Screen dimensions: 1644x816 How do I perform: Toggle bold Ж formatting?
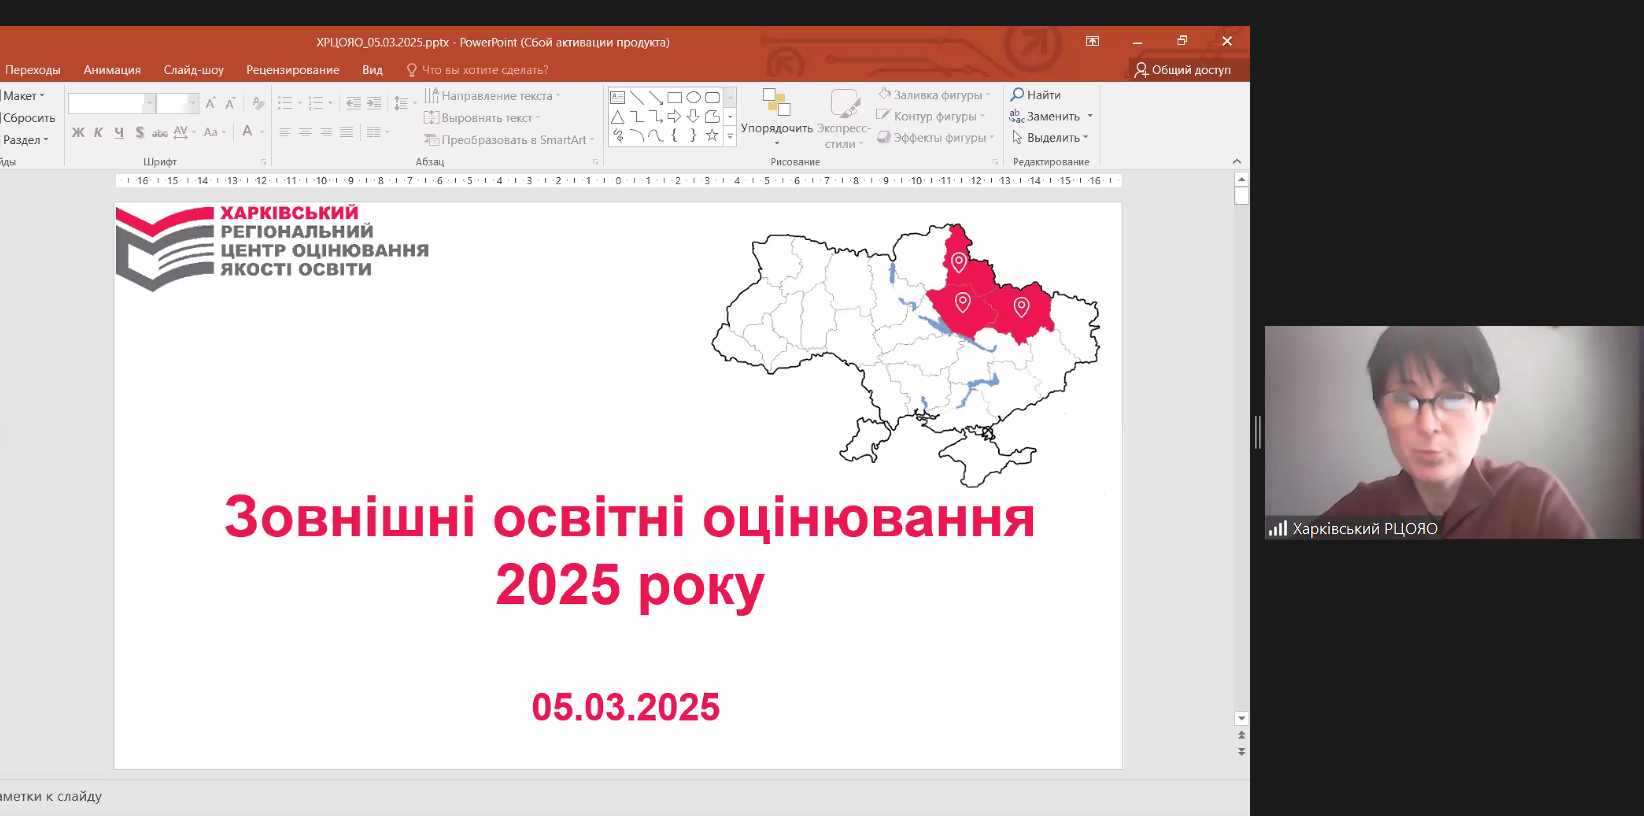[78, 132]
